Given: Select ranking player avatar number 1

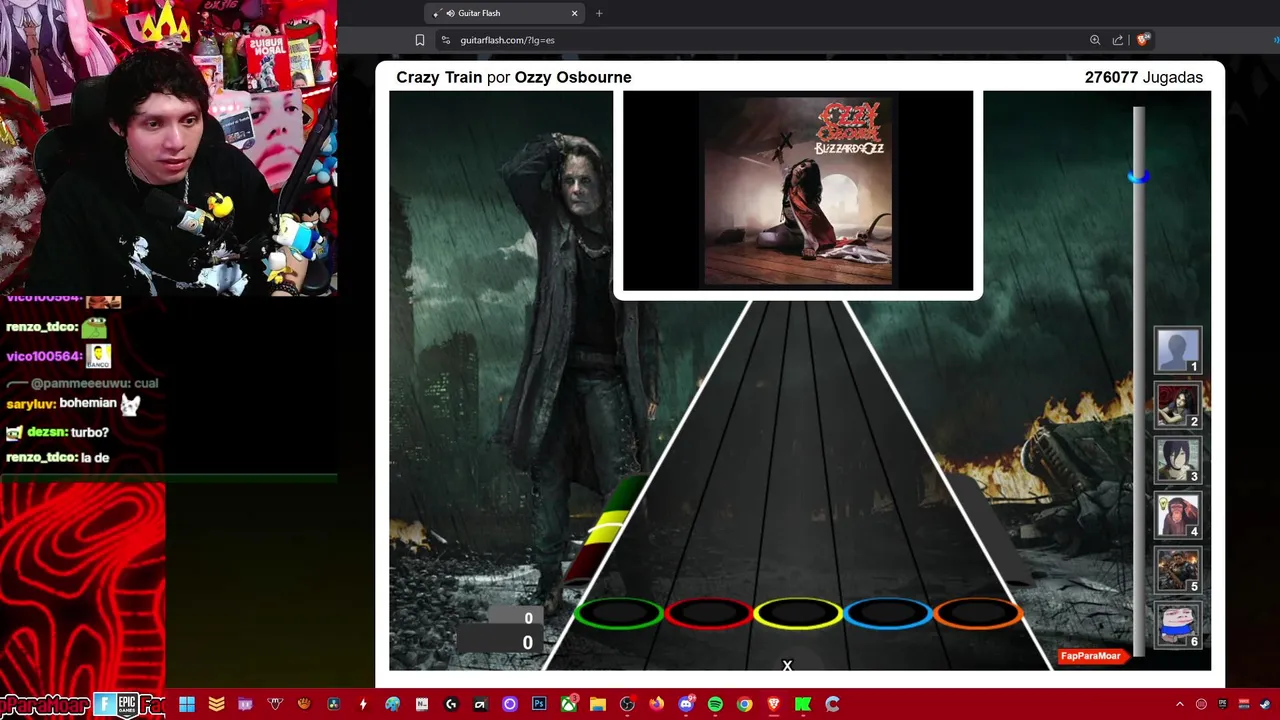Looking at the screenshot, I should click(x=1178, y=351).
